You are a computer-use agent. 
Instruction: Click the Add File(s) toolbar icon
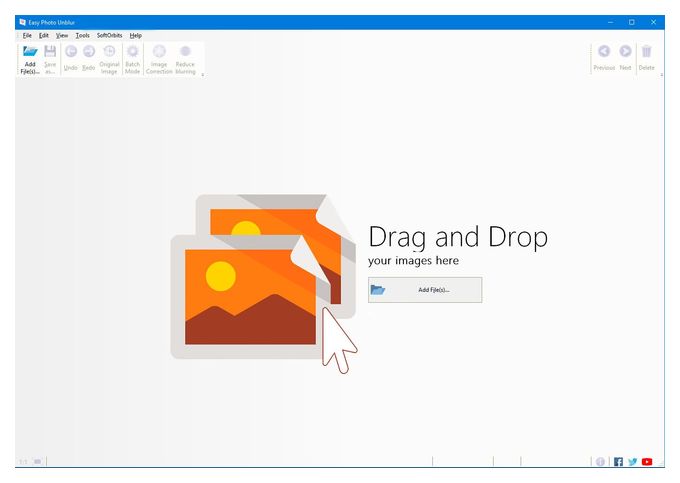point(30,59)
